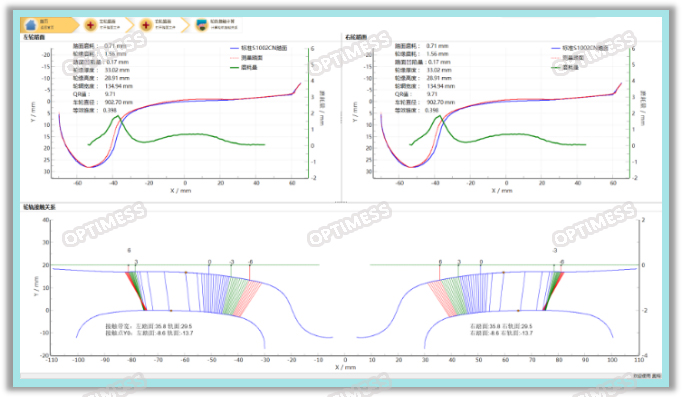This screenshot has height=397, width=682.
Task: Click the vertical splitter between wheel charts
Action: 341,117
